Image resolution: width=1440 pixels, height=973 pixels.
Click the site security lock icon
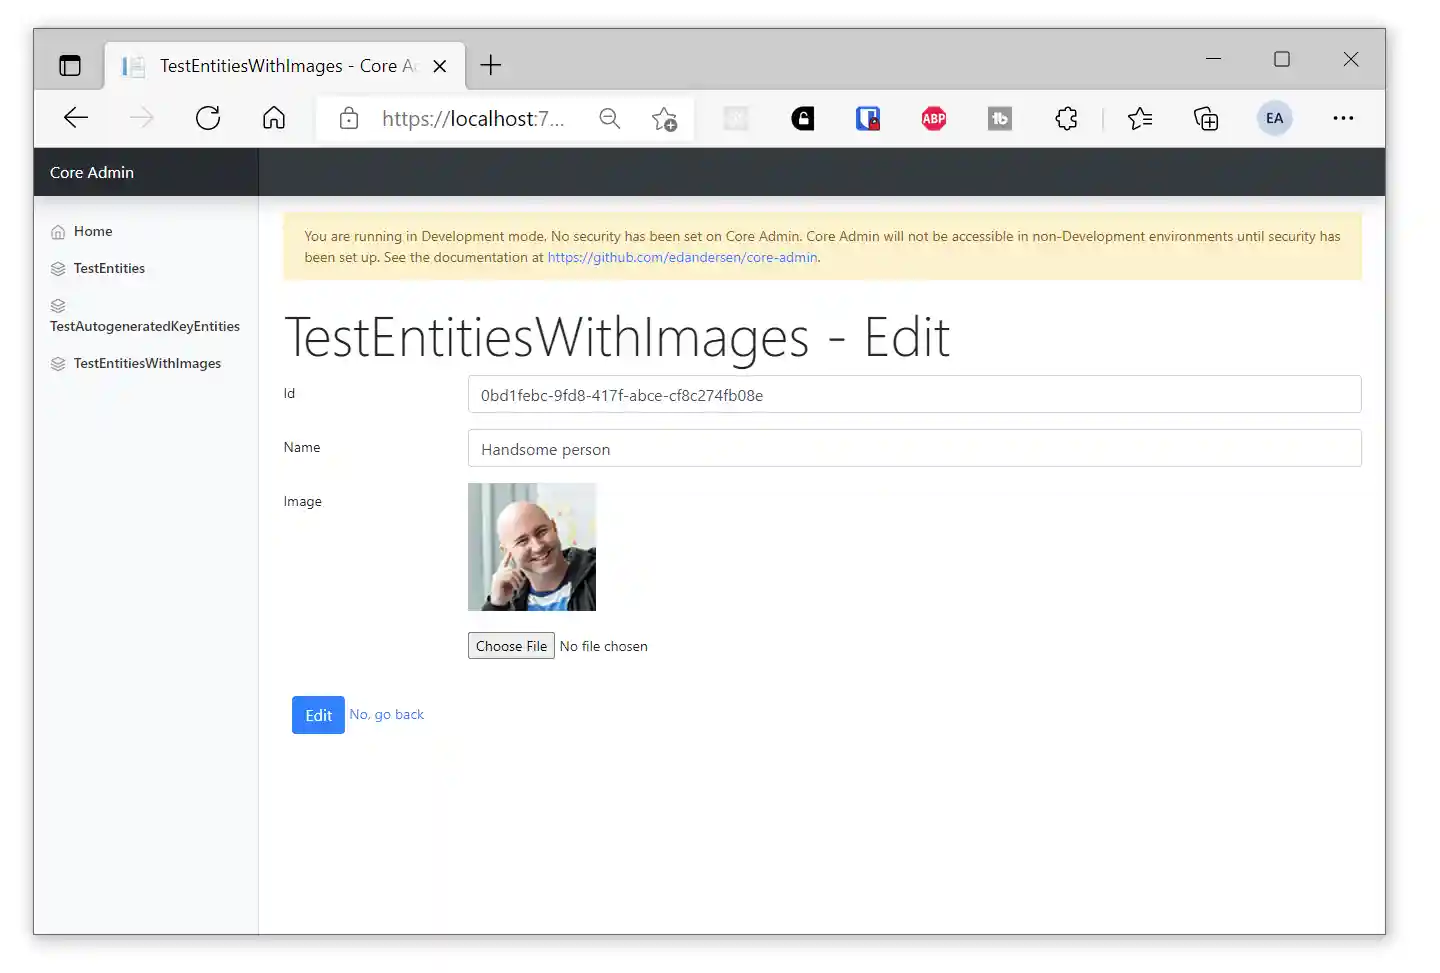tap(348, 118)
